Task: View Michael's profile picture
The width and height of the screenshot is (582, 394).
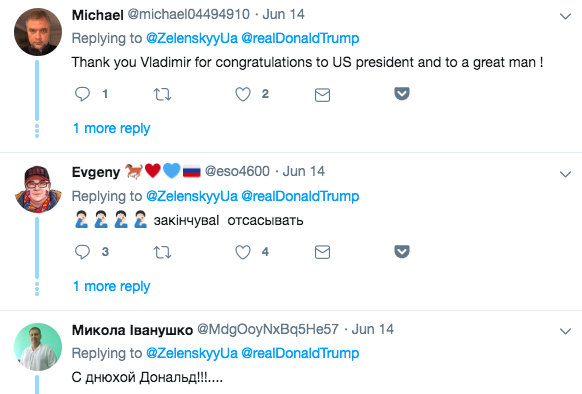Action: (38, 32)
